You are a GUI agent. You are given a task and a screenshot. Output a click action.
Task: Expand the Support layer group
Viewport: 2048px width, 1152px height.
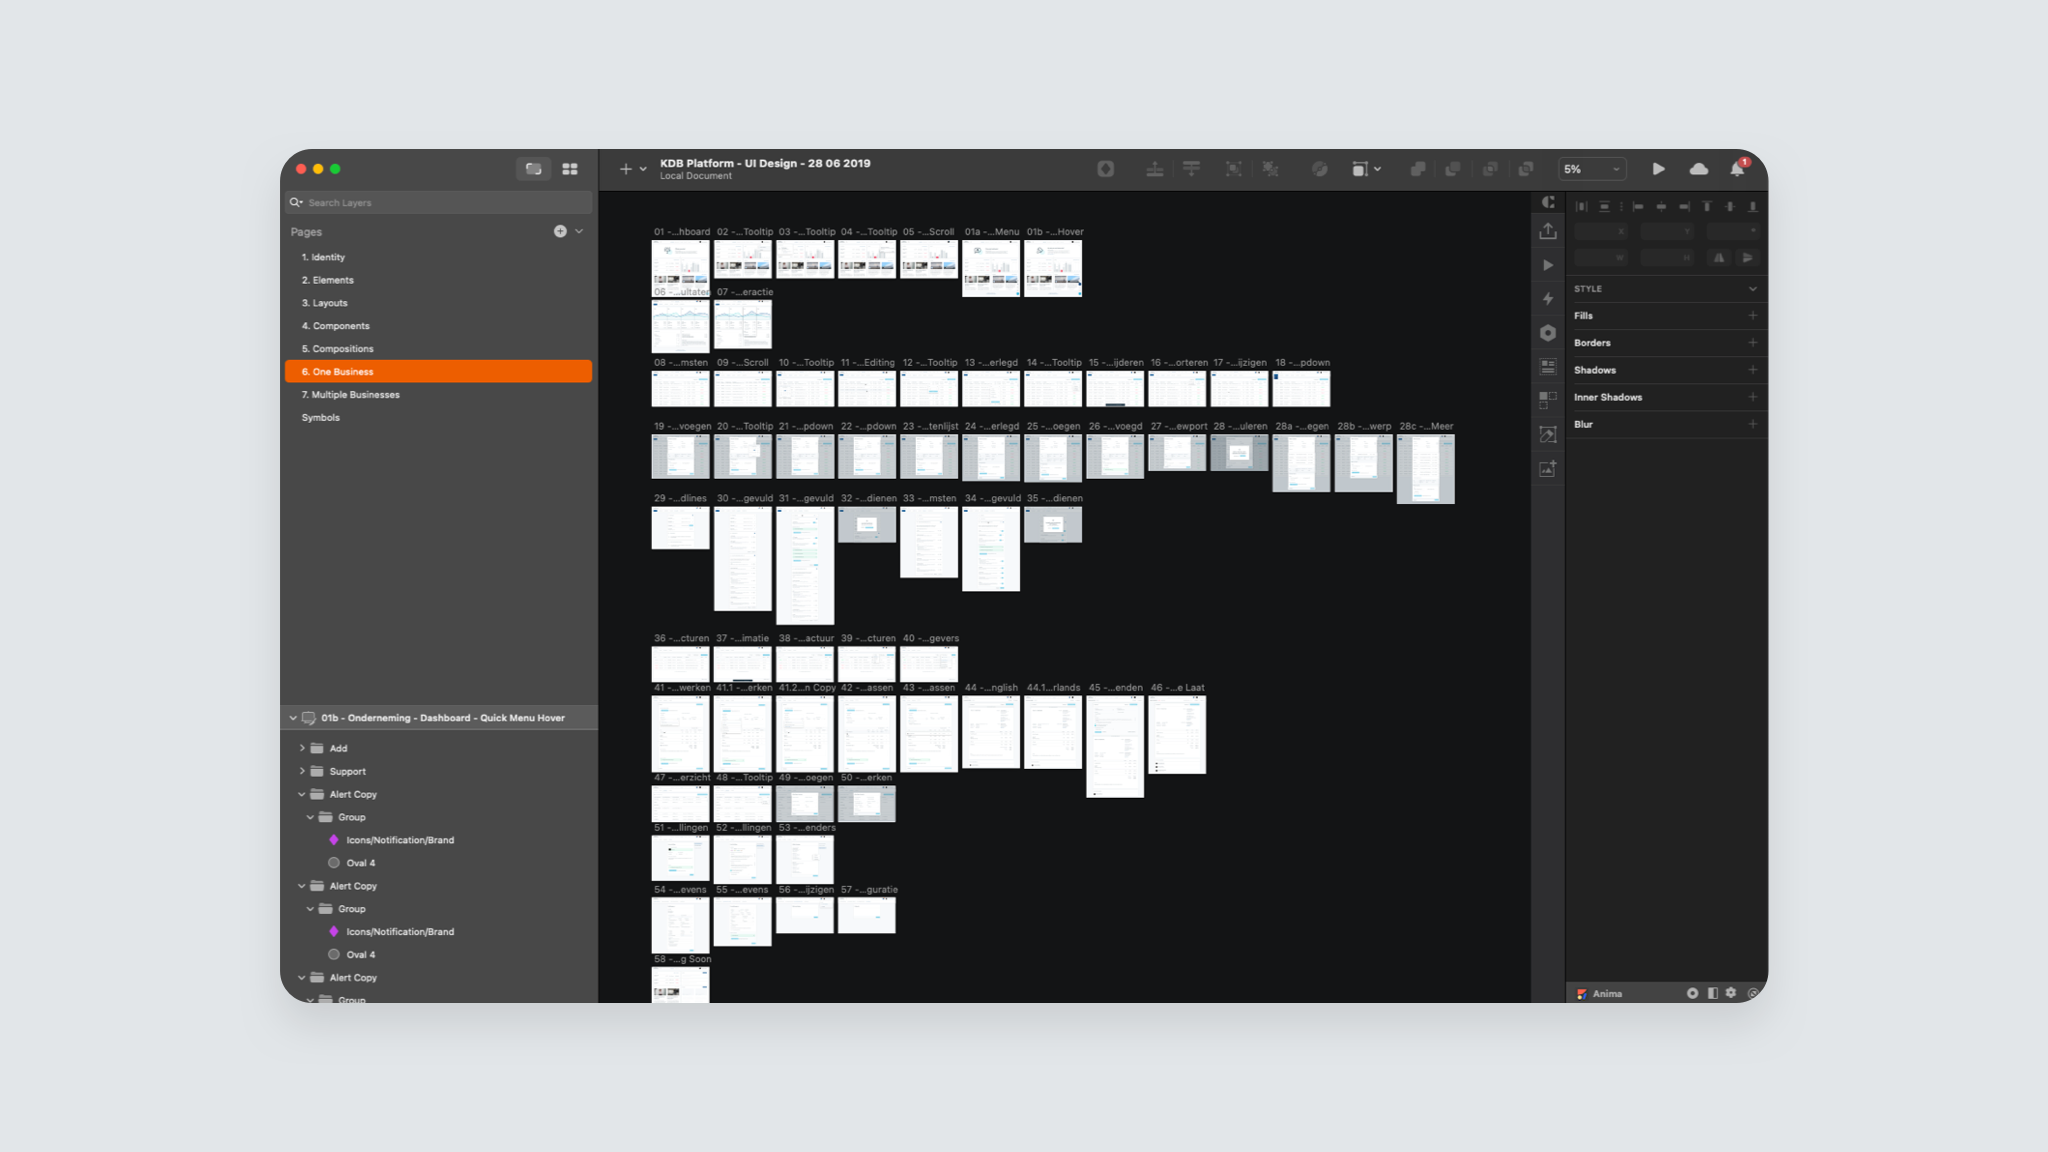click(302, 771)
